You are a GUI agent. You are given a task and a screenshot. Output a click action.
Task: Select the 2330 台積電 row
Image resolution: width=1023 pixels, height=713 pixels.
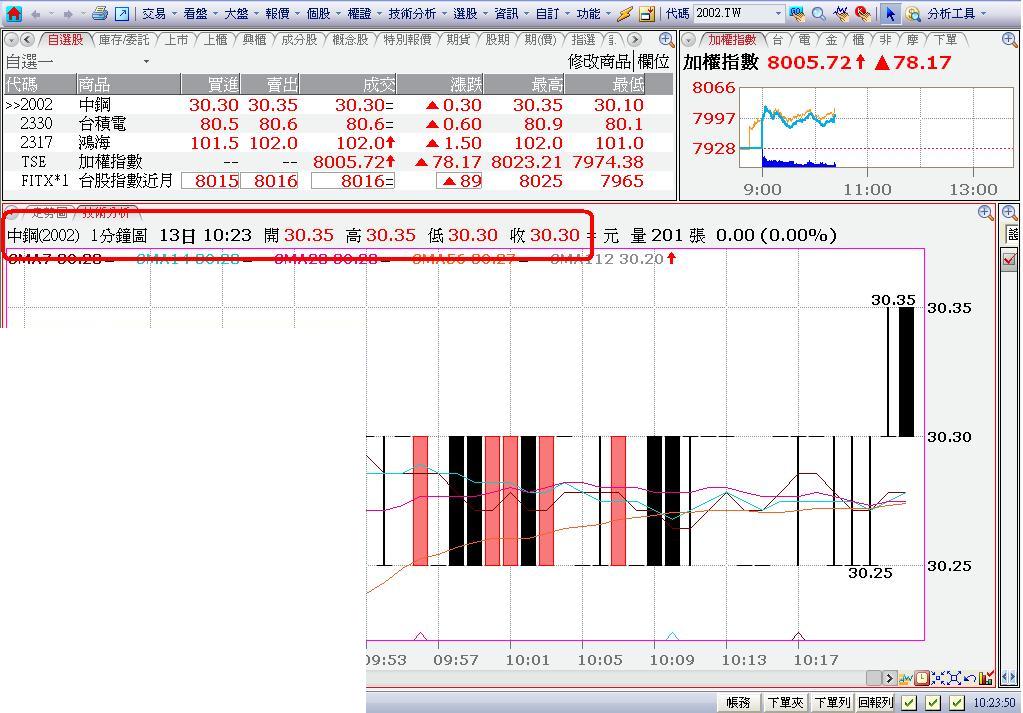(x=338, y=123)
